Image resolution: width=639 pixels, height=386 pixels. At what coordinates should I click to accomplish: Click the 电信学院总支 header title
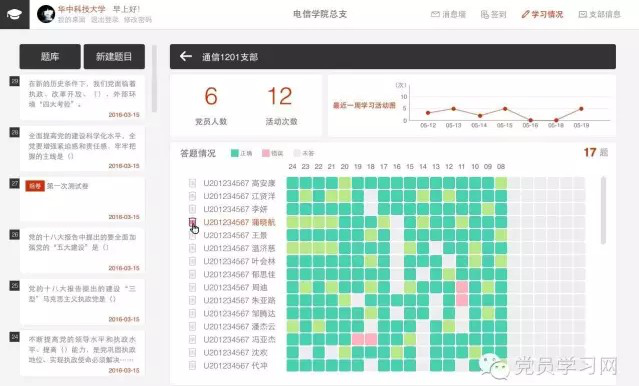pyautogui.click(x=320, y=14)
